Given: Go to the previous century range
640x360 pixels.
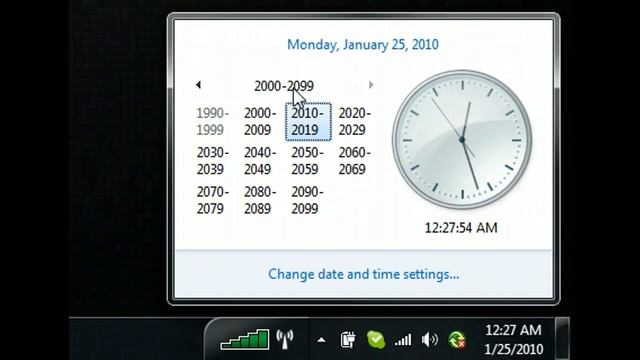Looking at the screenshot, I should point(198,85).
